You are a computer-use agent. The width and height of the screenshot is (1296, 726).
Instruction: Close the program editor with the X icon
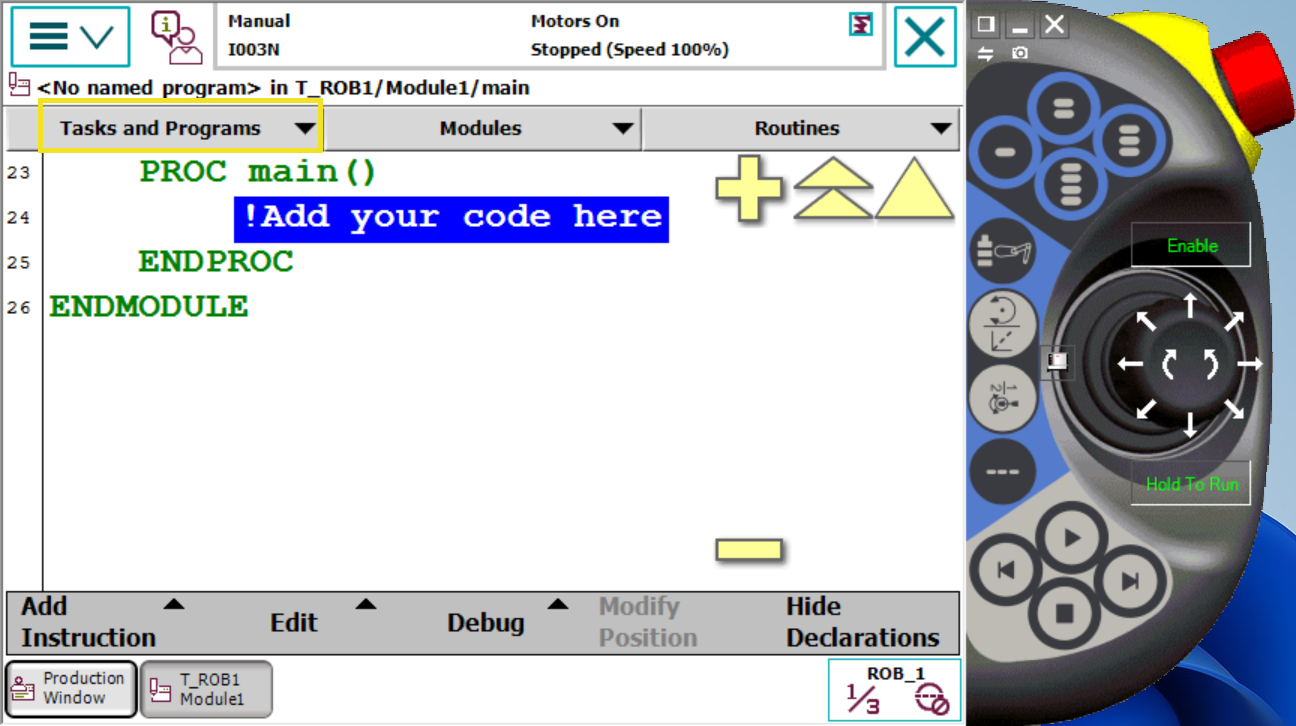924,37
